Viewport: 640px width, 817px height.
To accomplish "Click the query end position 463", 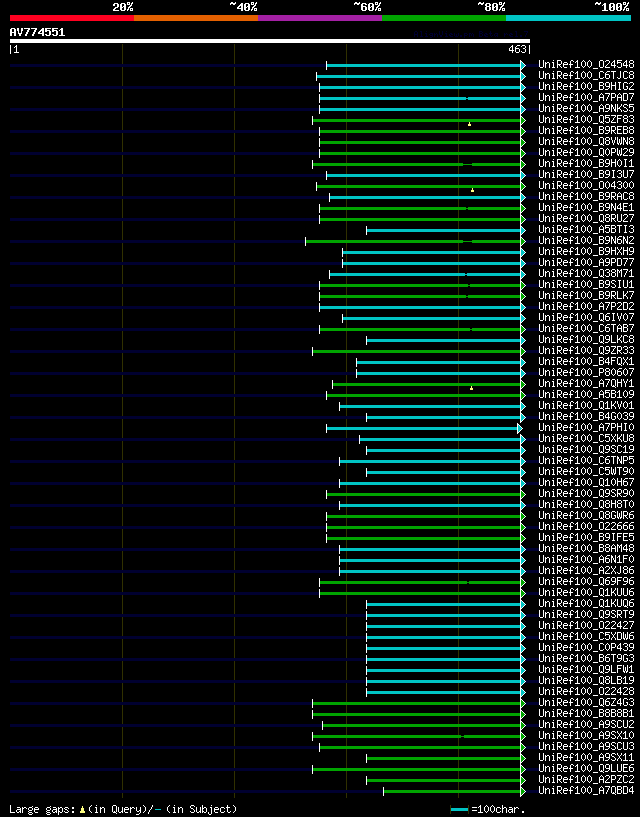I will (518, 49).
